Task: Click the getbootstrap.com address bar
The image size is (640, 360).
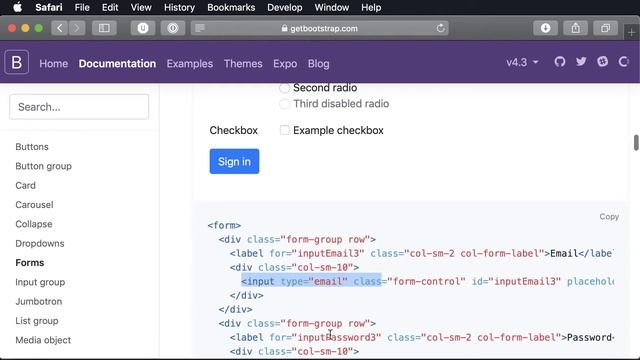Action: coord(320,28)
